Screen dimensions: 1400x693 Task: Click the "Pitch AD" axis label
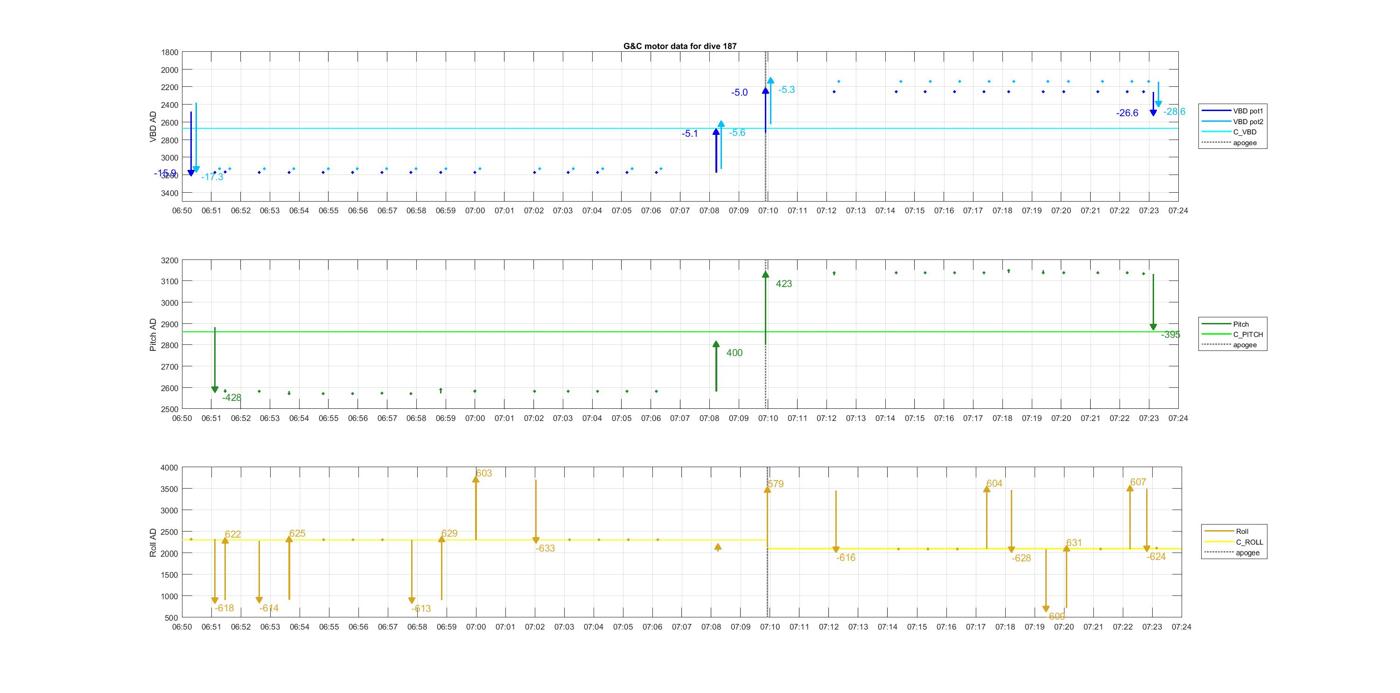point(154,334)
